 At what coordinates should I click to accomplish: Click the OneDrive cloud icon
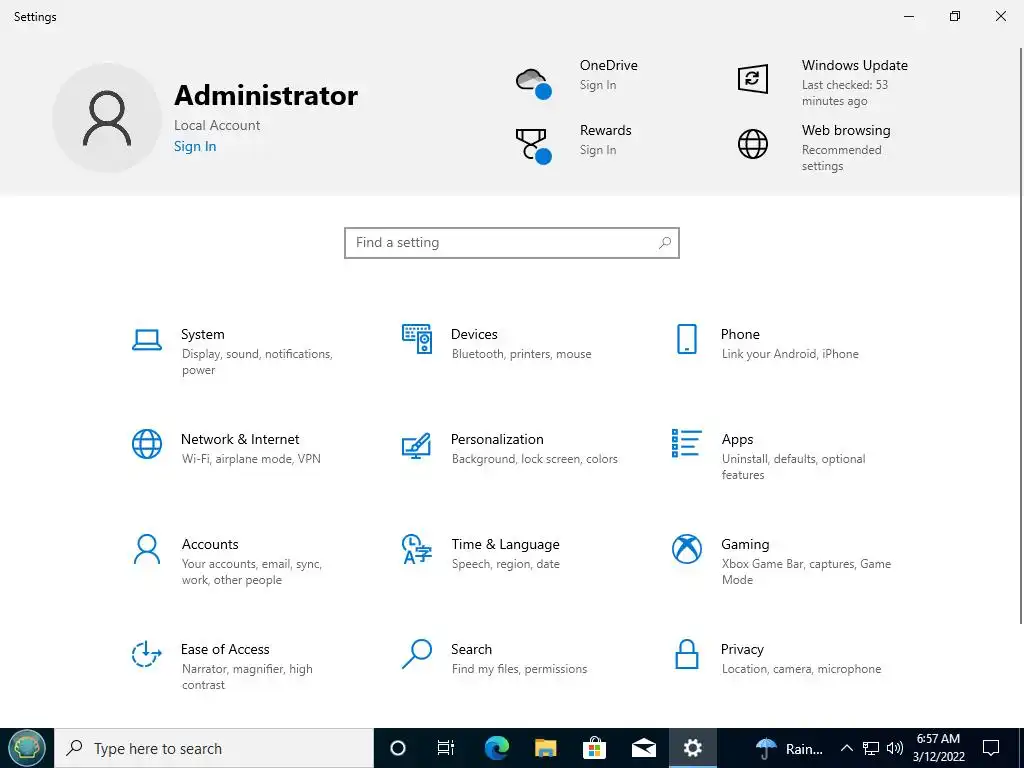coord(534,84)
